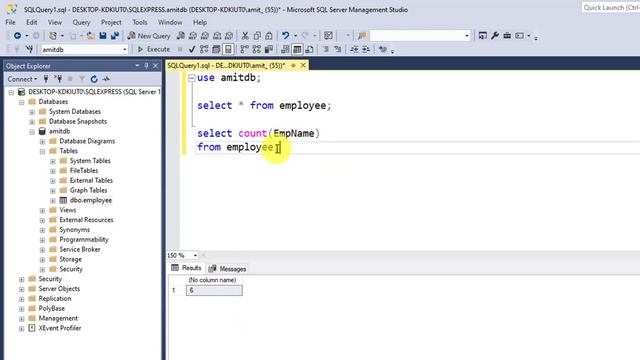Click the Change Connection plug icon
This screenshot has height=360, width=640.
click(x=29, y=49)
